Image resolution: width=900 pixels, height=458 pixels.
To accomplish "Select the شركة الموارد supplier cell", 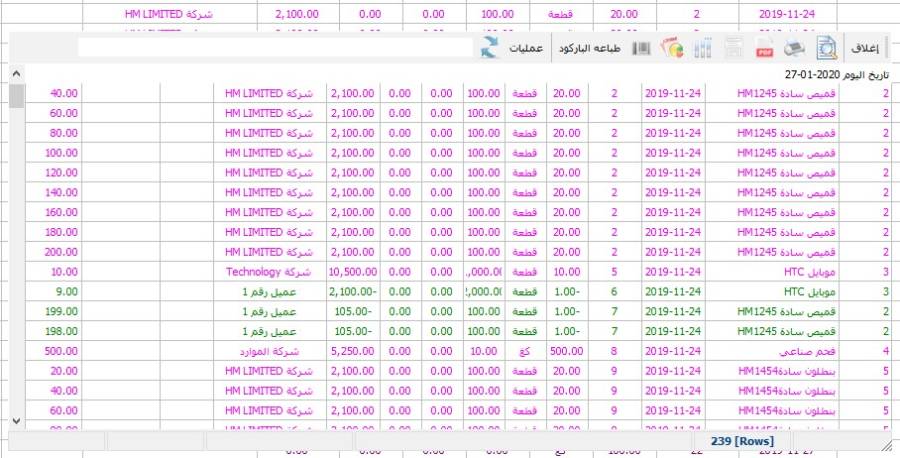I will point(269,351).
